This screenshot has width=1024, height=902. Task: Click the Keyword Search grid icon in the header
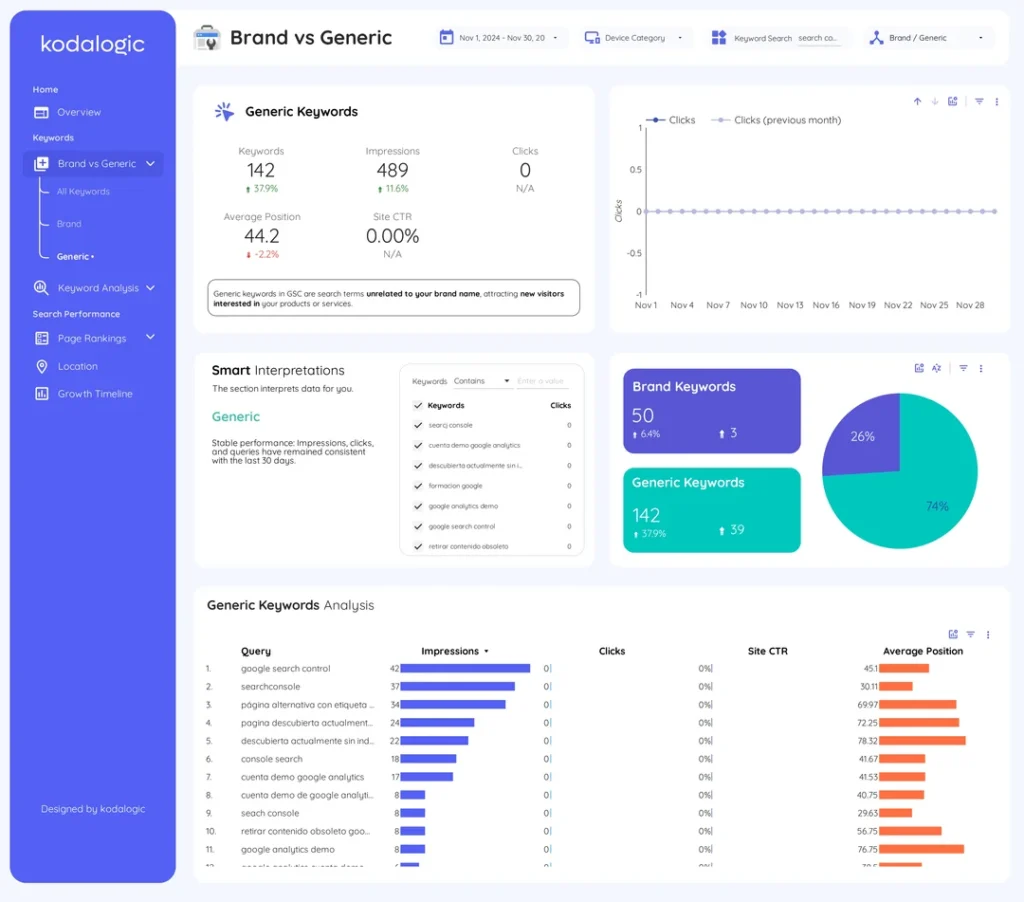[718, 37]
